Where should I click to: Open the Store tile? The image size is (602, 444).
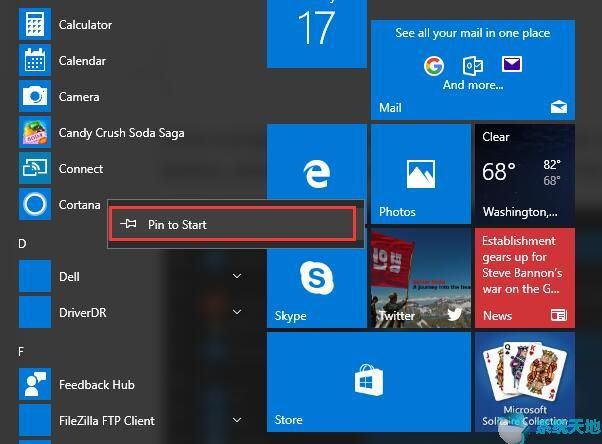[x=369, y=382]
